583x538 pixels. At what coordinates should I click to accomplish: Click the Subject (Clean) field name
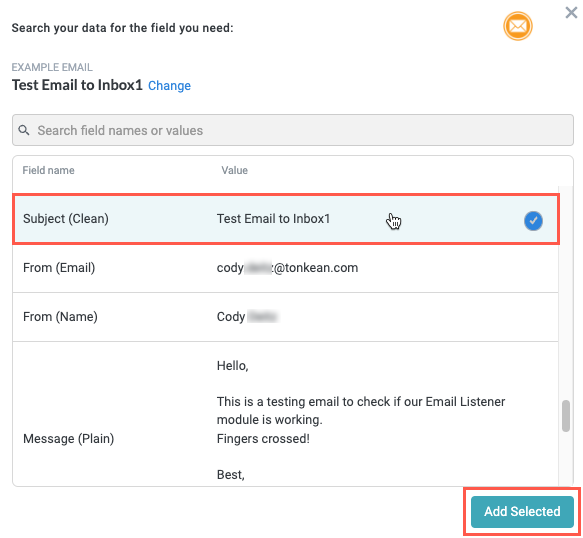[66, 219]
